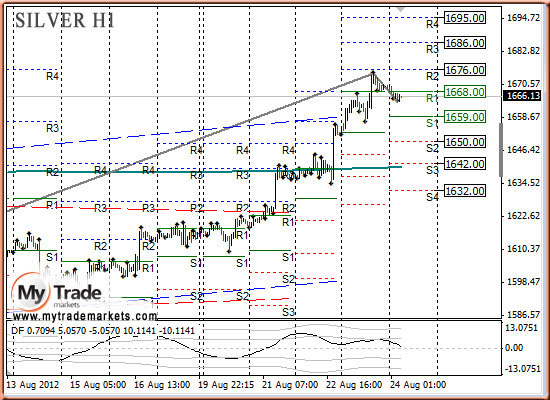The width and height of the screenshot is (550, 400).
Task: Select the green 1659.00 level box
Action: (465, 116)
